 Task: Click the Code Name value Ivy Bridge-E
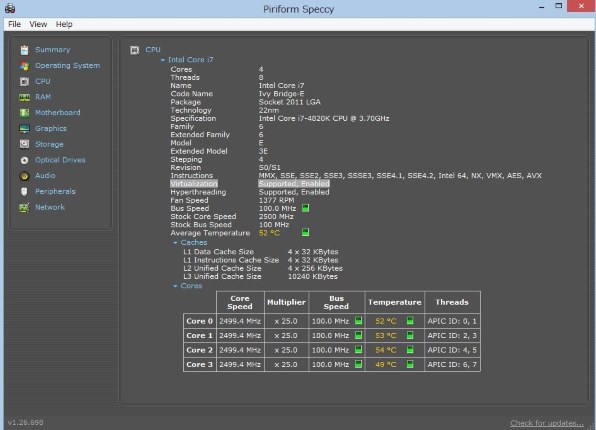(281, 94)
